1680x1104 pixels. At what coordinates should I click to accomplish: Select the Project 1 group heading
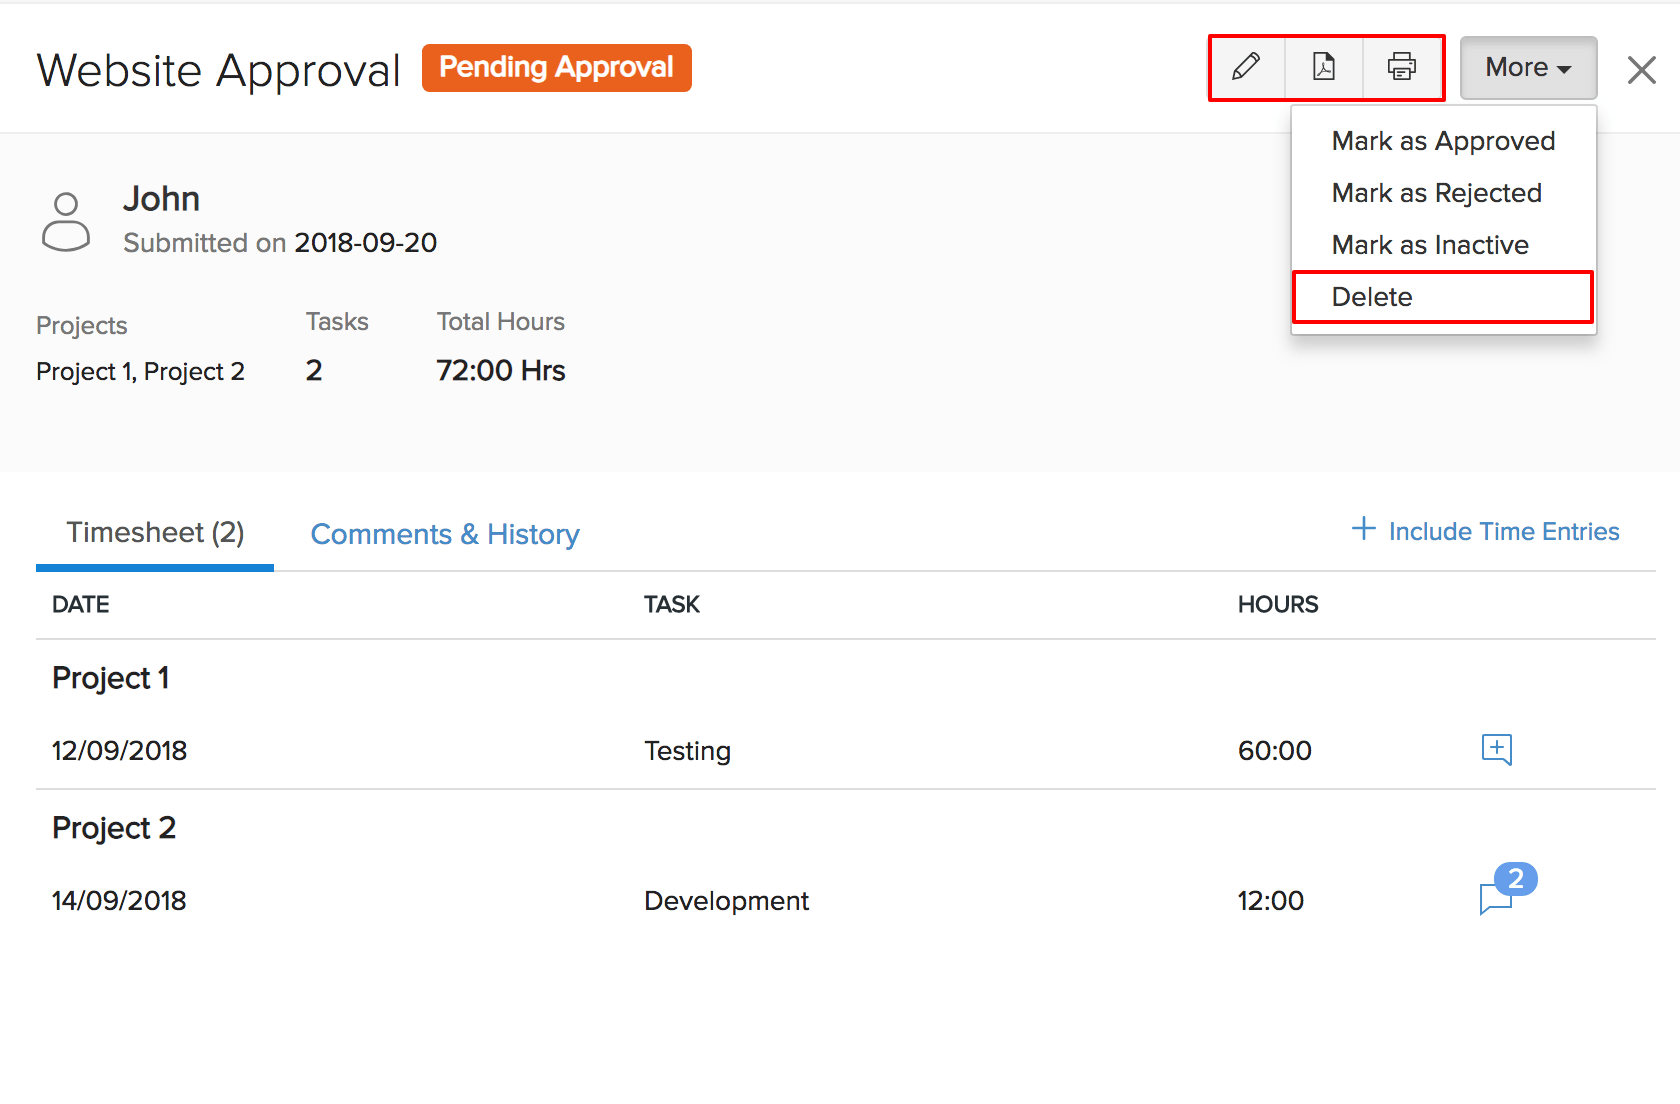tap(110, 678)
